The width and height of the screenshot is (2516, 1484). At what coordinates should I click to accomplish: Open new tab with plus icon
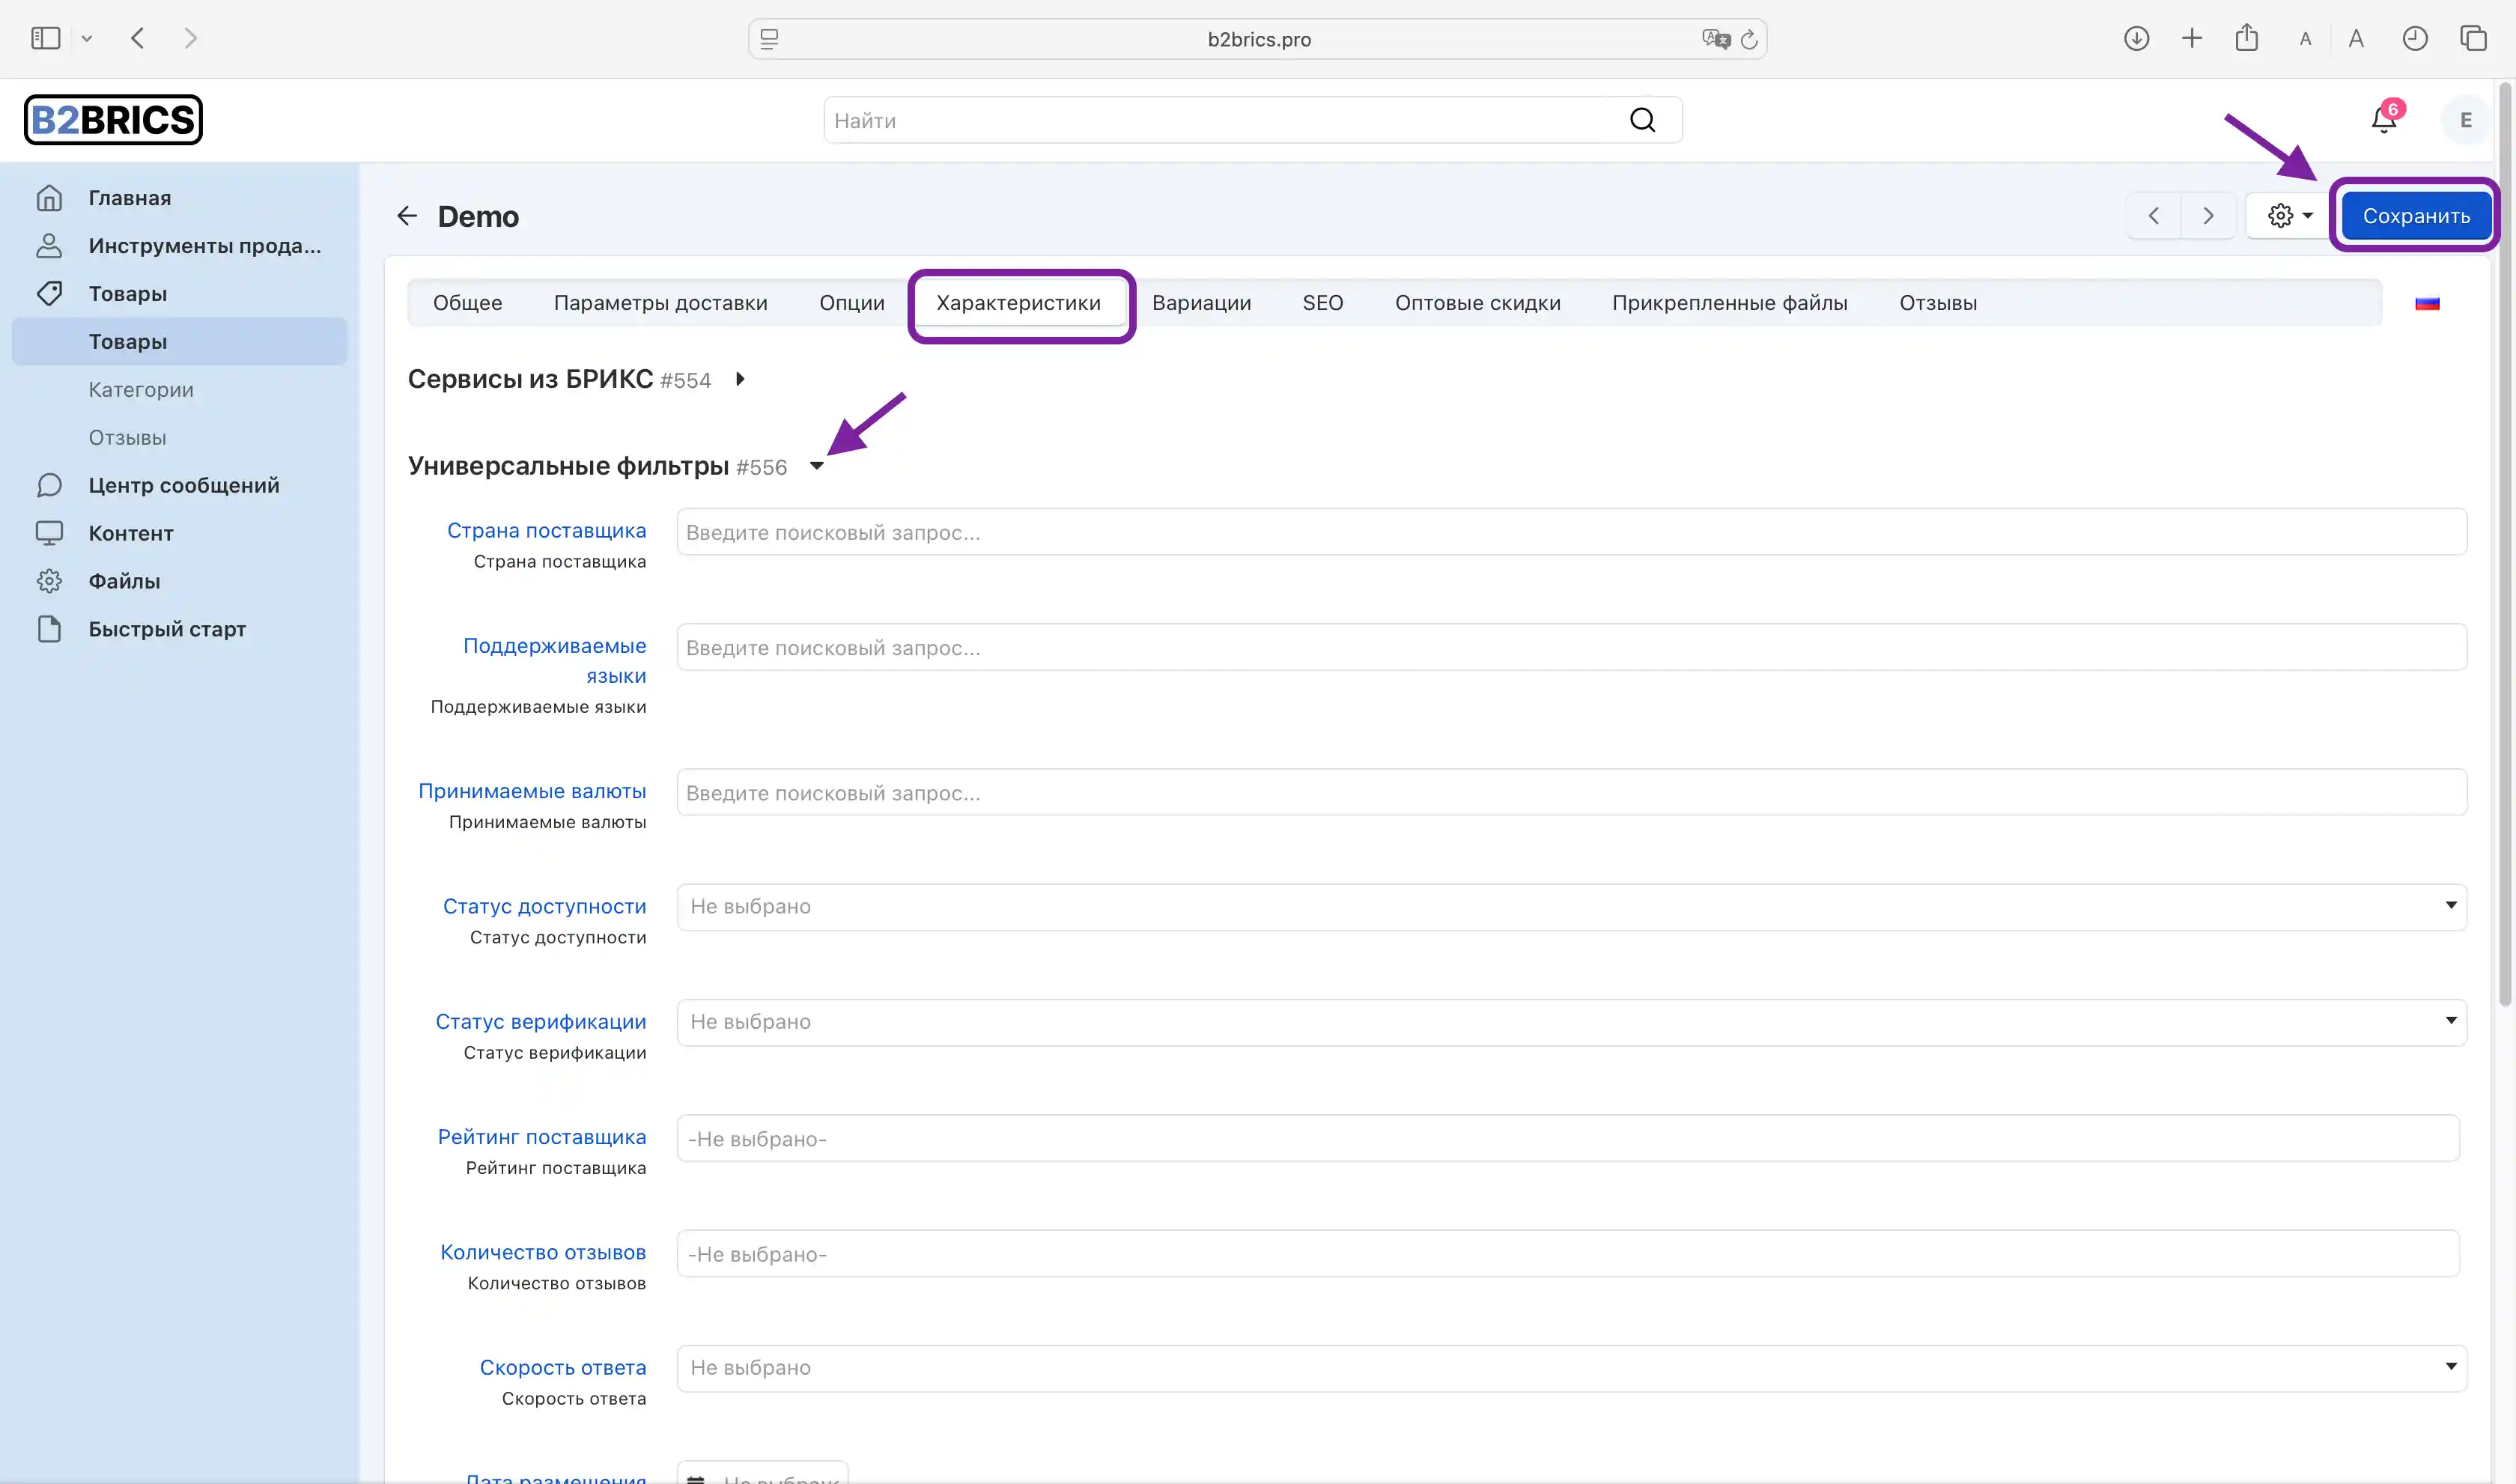[x=2191, y=38]
